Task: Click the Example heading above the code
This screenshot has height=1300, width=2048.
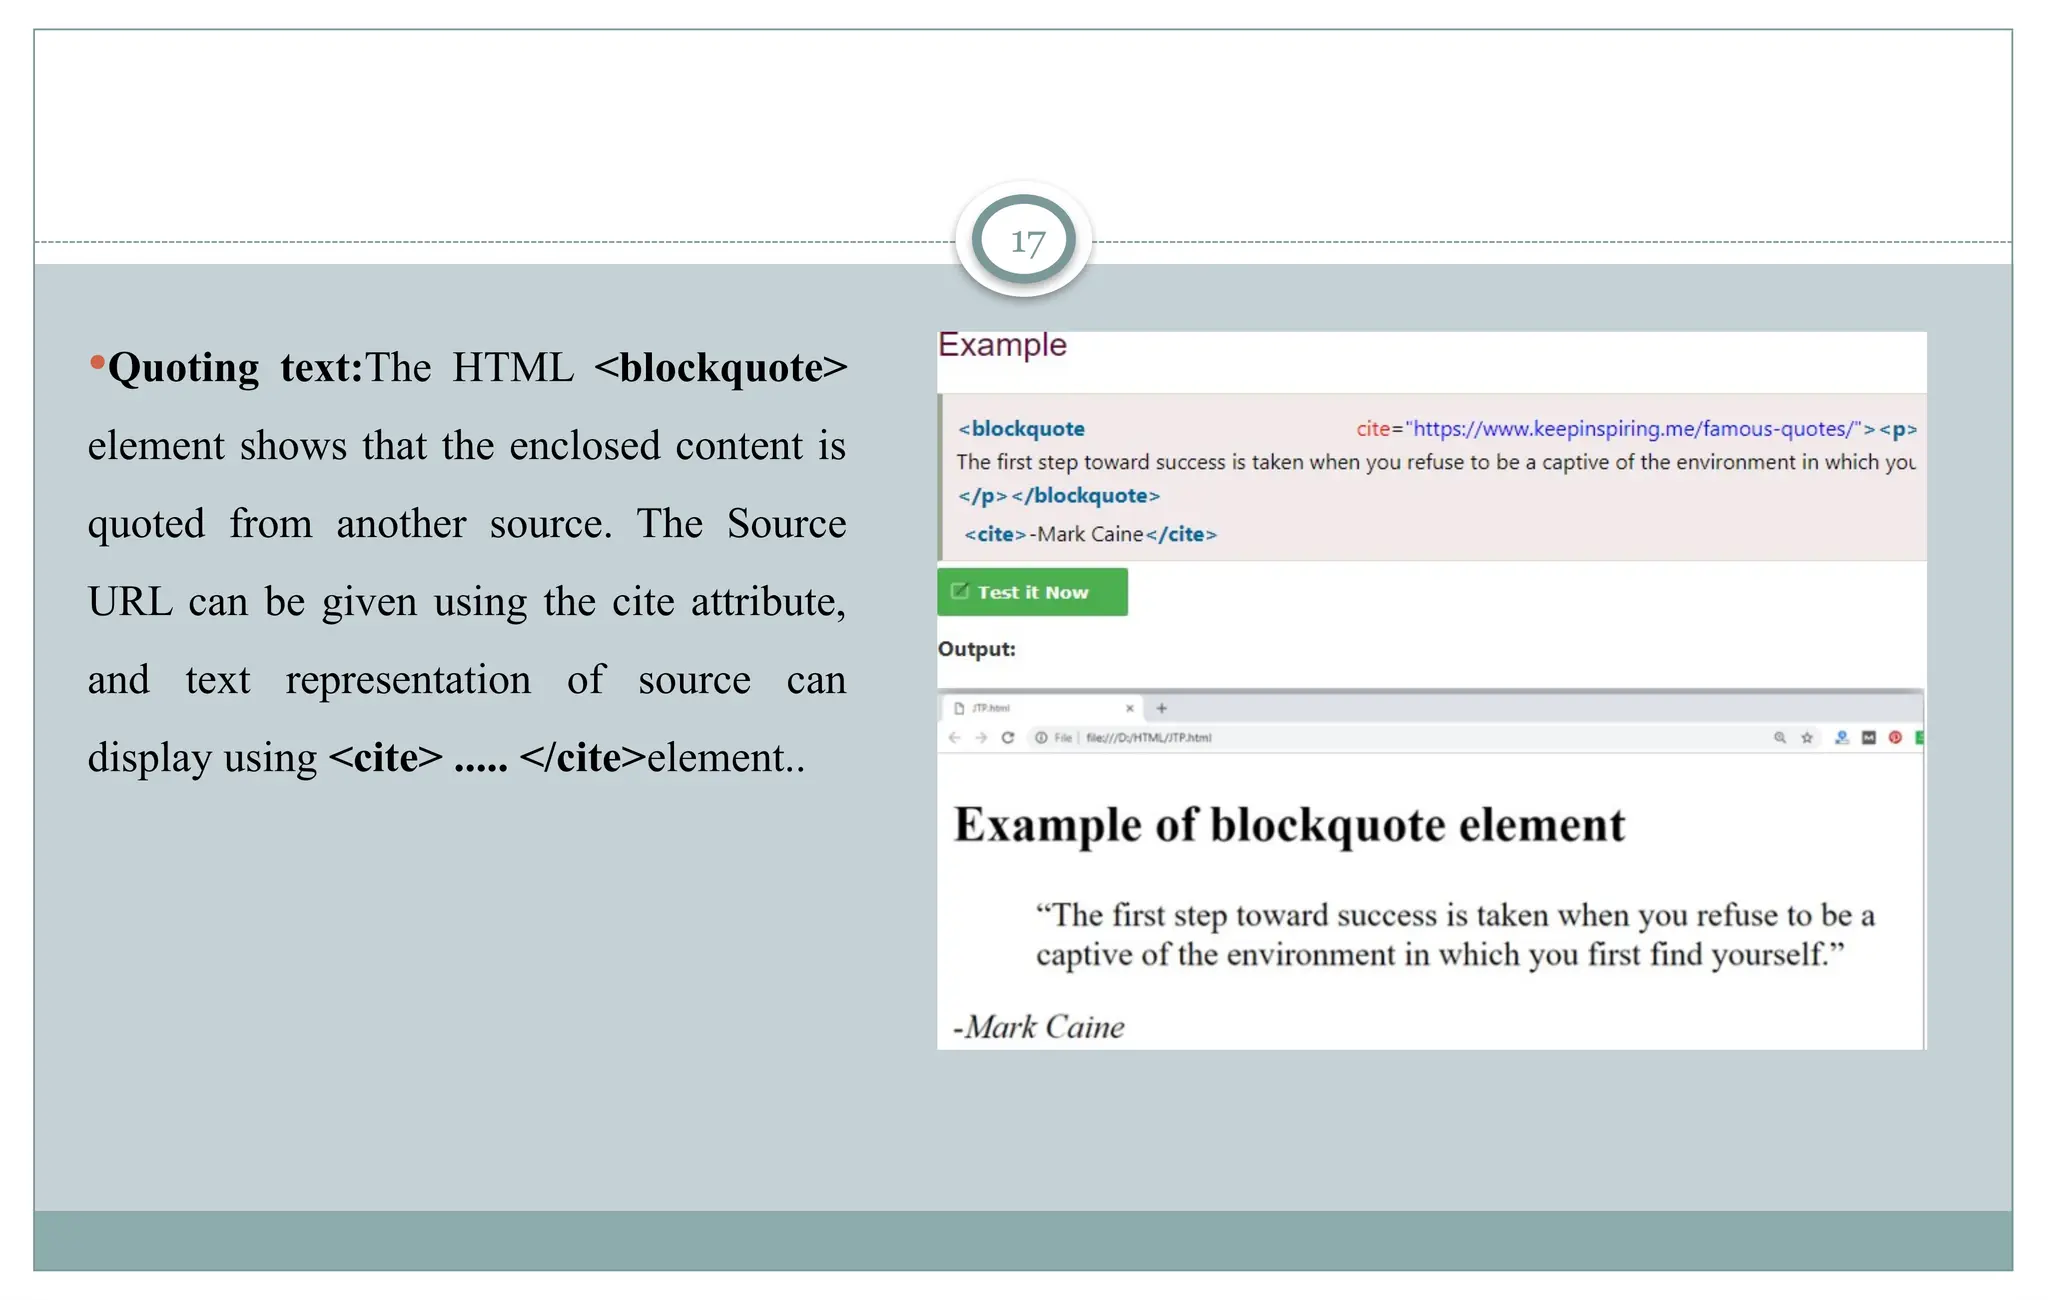Action: pyautogui.click(x=1002, y=345)
